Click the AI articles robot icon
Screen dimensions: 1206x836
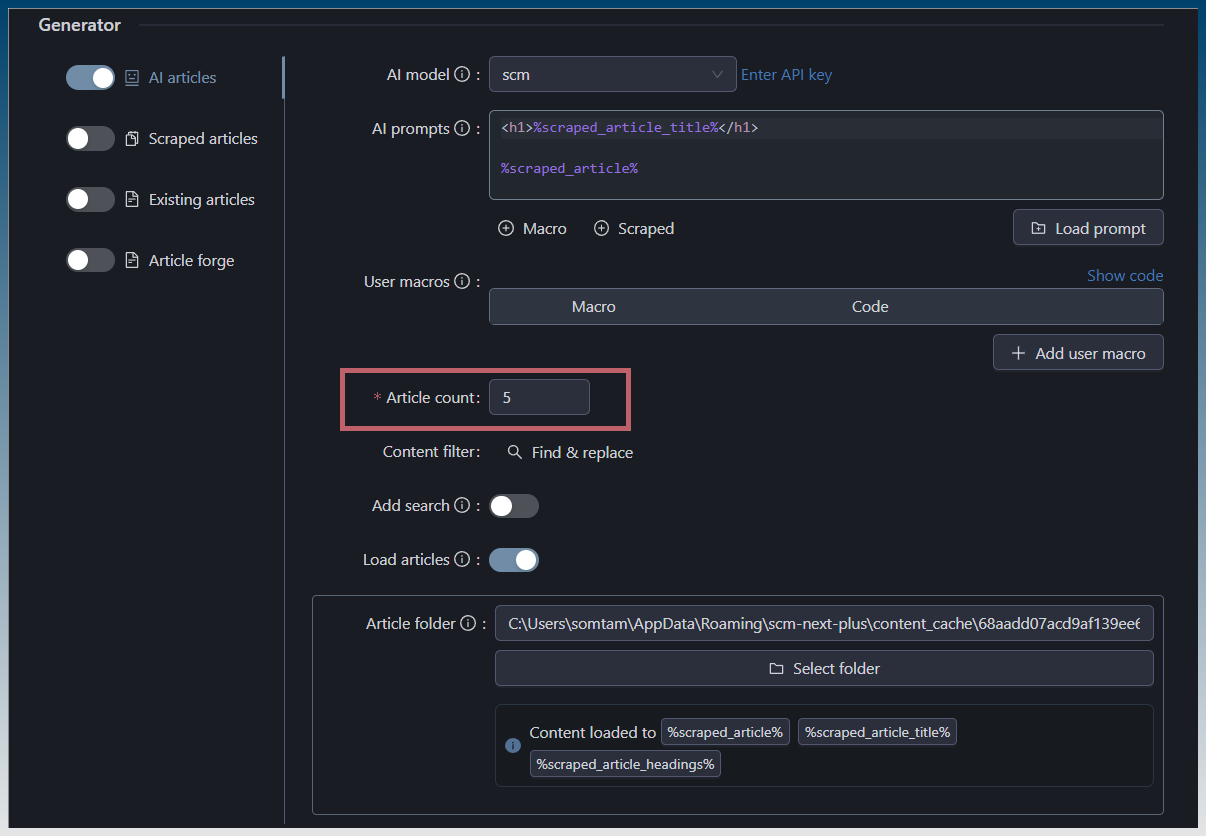tap(132, 77)
